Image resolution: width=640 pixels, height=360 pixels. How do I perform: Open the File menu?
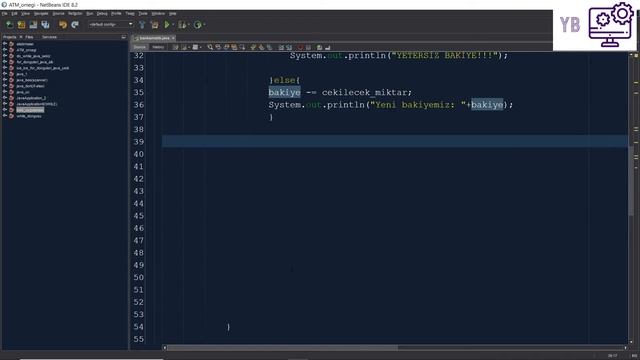4,13
